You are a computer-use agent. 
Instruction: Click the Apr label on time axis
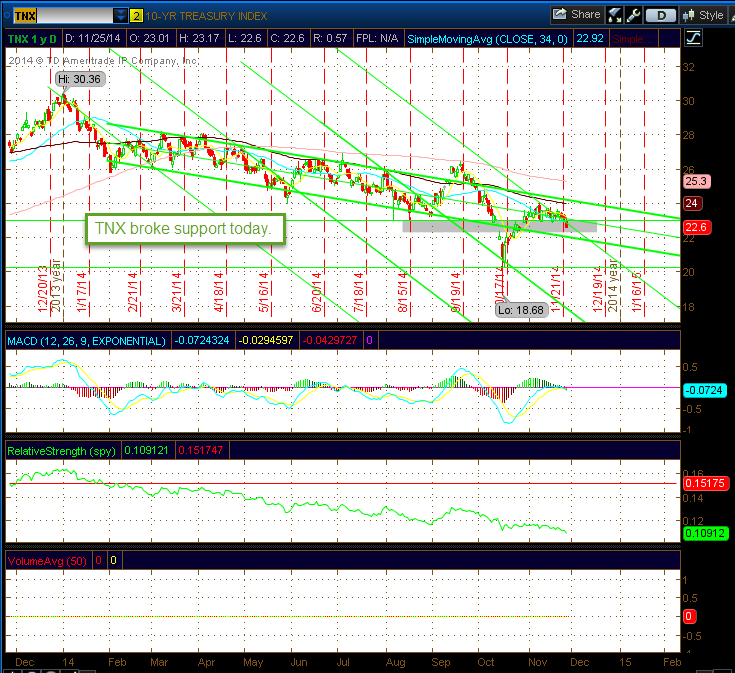click(206, 662)
